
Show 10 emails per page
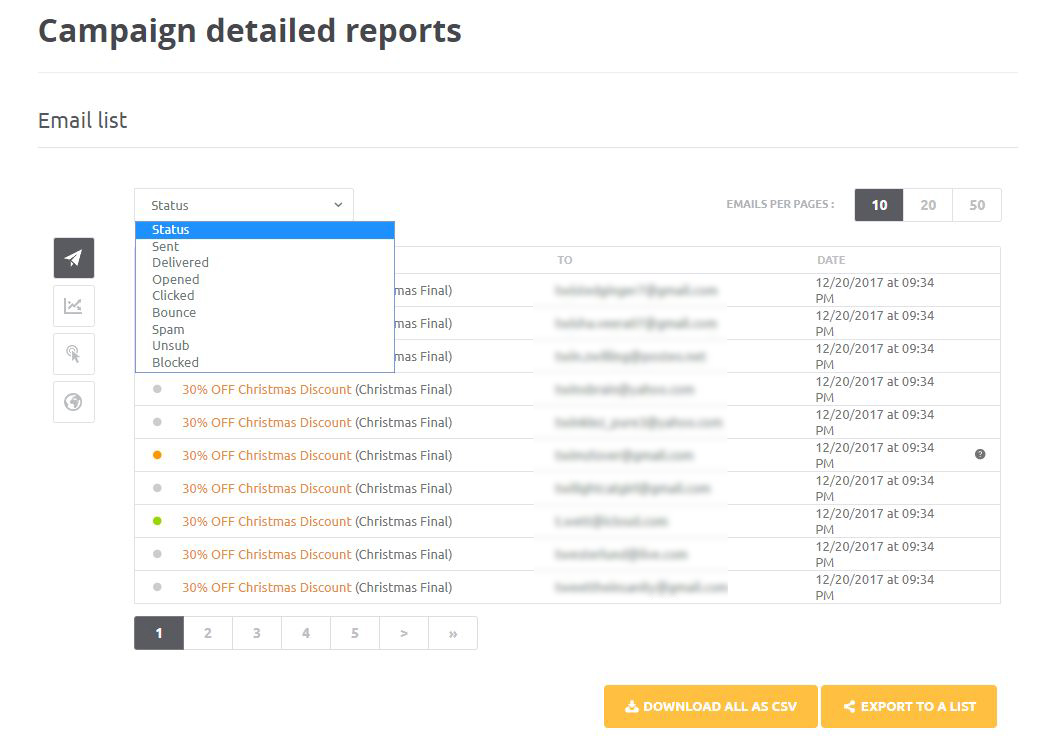click(879, 205)
